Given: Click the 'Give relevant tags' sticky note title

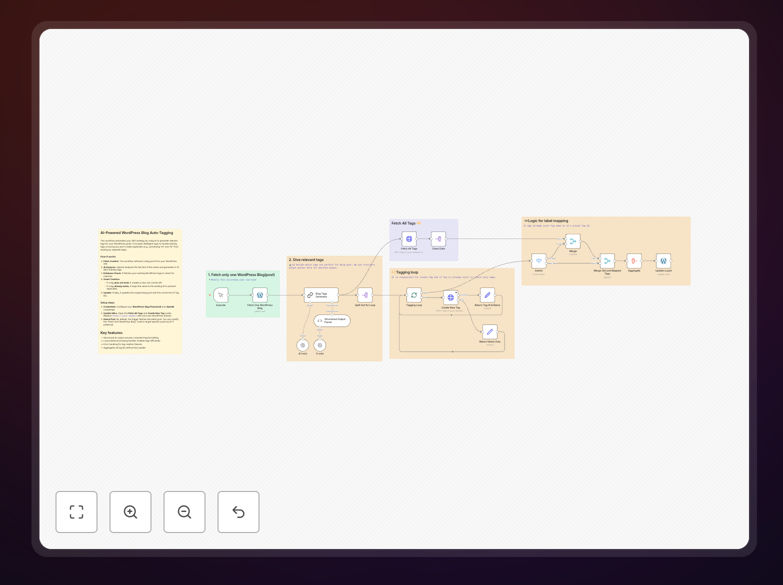Looking at the screenshot, I should click(306, 260).
